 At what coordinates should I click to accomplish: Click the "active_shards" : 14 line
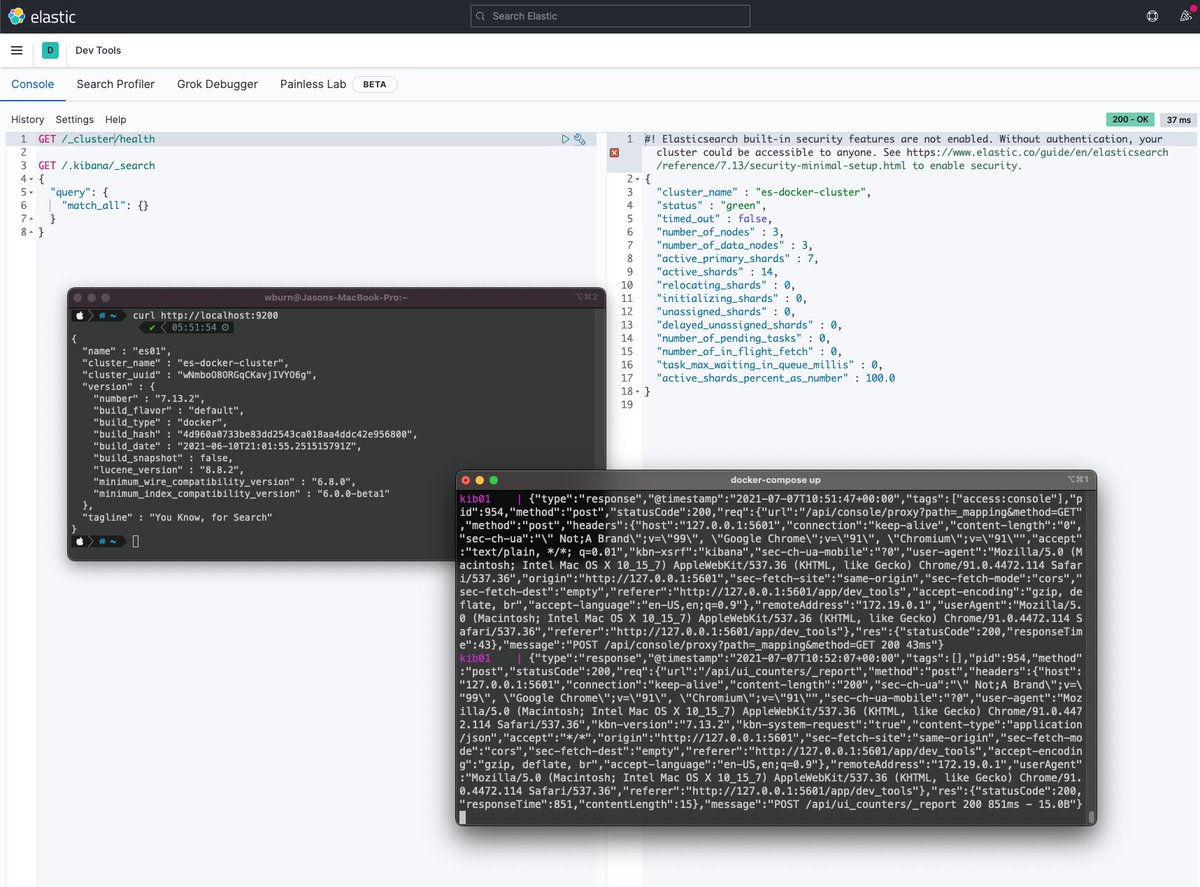716,272
